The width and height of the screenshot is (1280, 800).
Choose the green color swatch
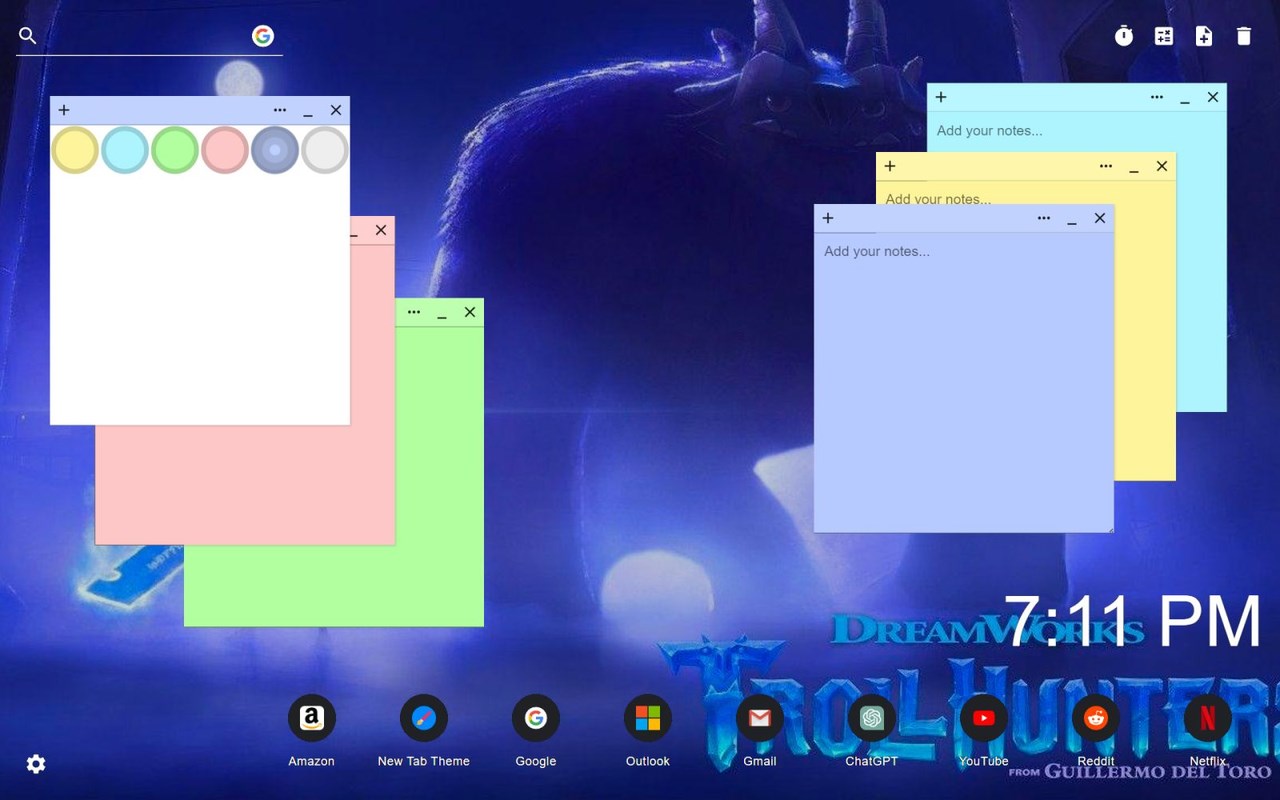[x=175, y=150]
